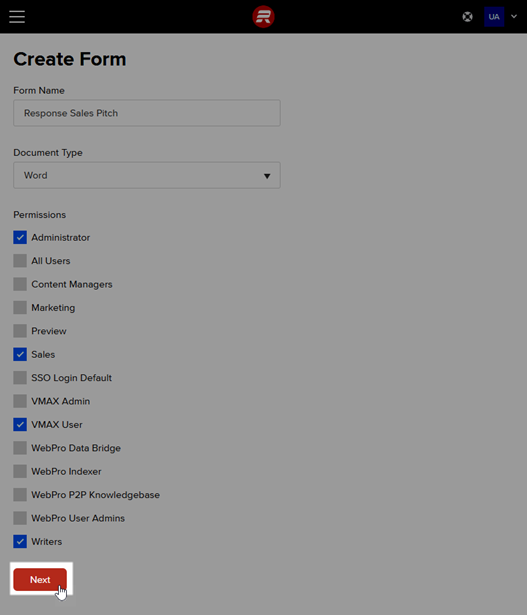
Task: Enable the VMAX Admin checkbox
Action: click(20, 401)
